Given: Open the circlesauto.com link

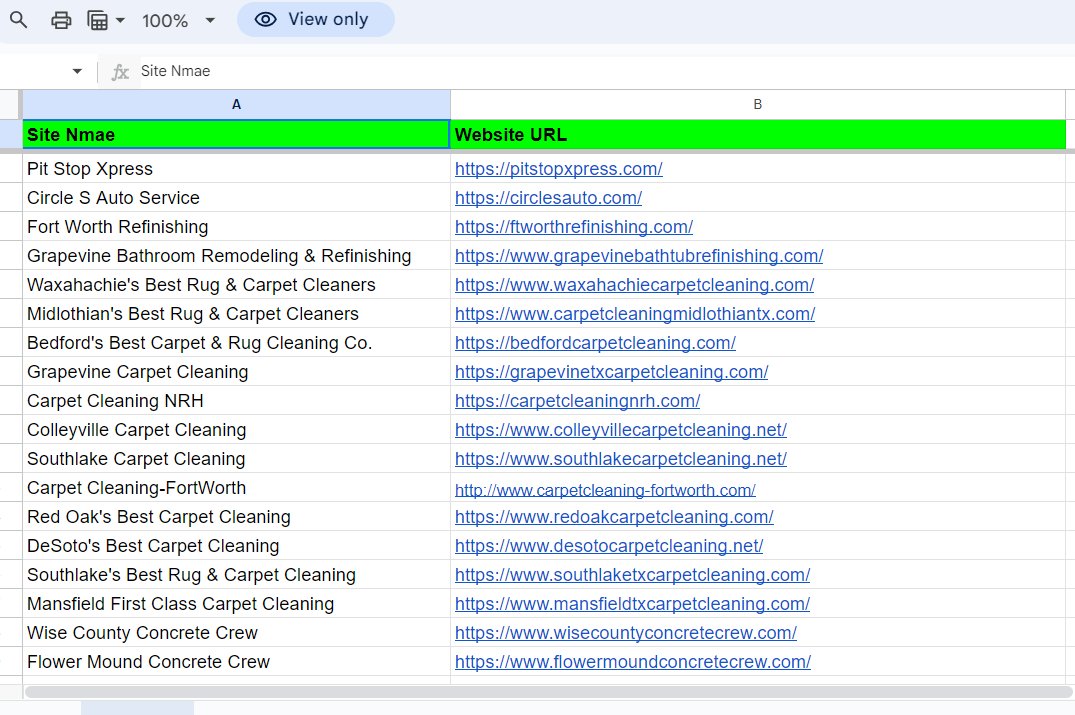Looking at the screenshot, I should (x=548, y=197).
